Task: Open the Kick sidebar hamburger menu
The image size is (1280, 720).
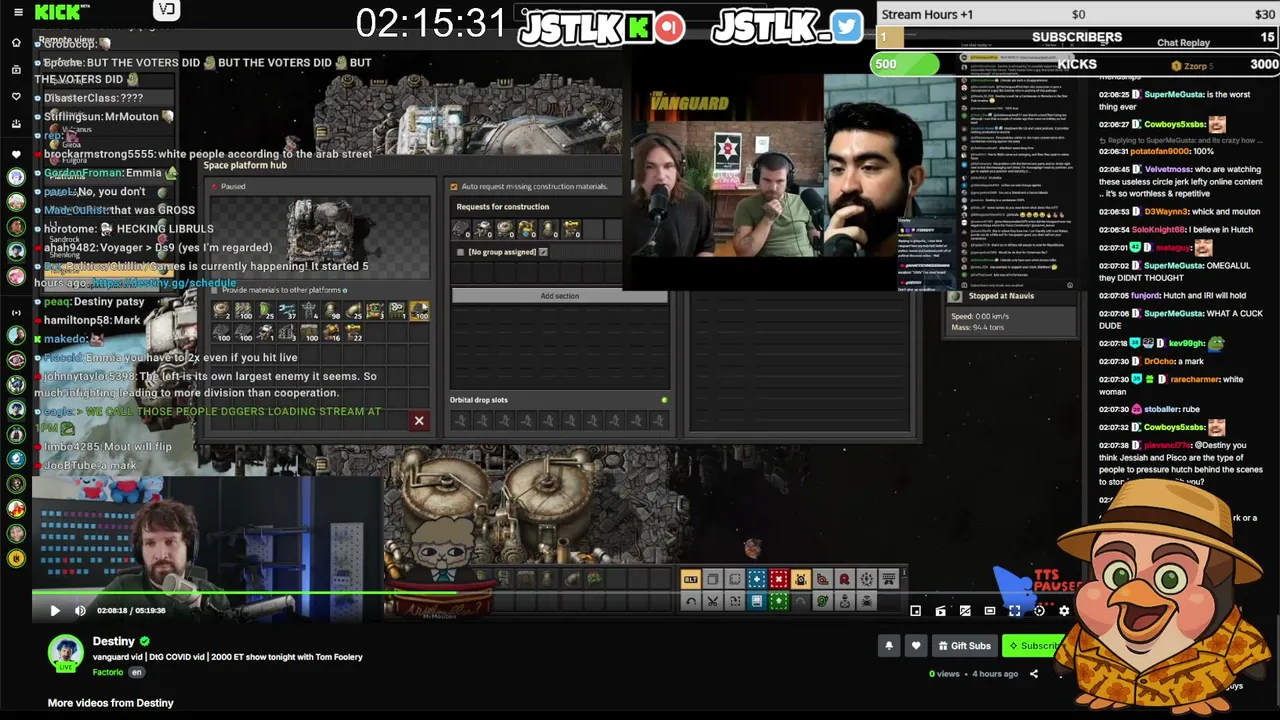Action: click(x=17, y=12)
